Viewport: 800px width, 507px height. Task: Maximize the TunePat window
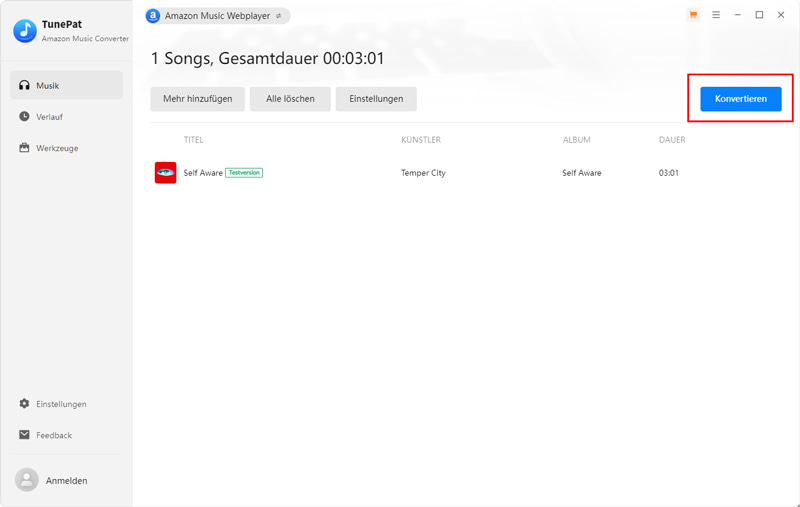coord(759,15)
